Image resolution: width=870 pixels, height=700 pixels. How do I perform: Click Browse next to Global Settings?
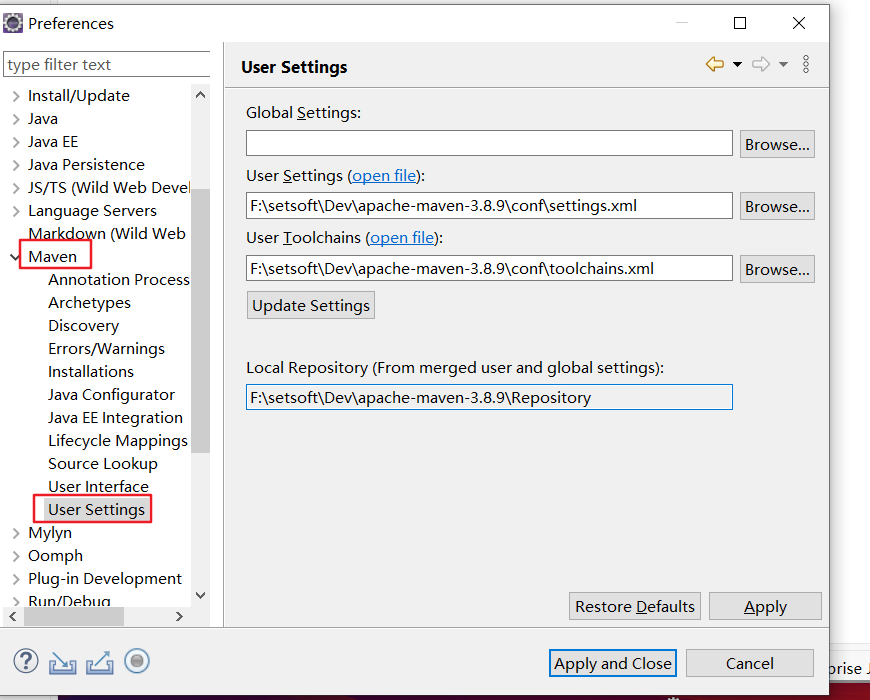[x=776, y=144]
